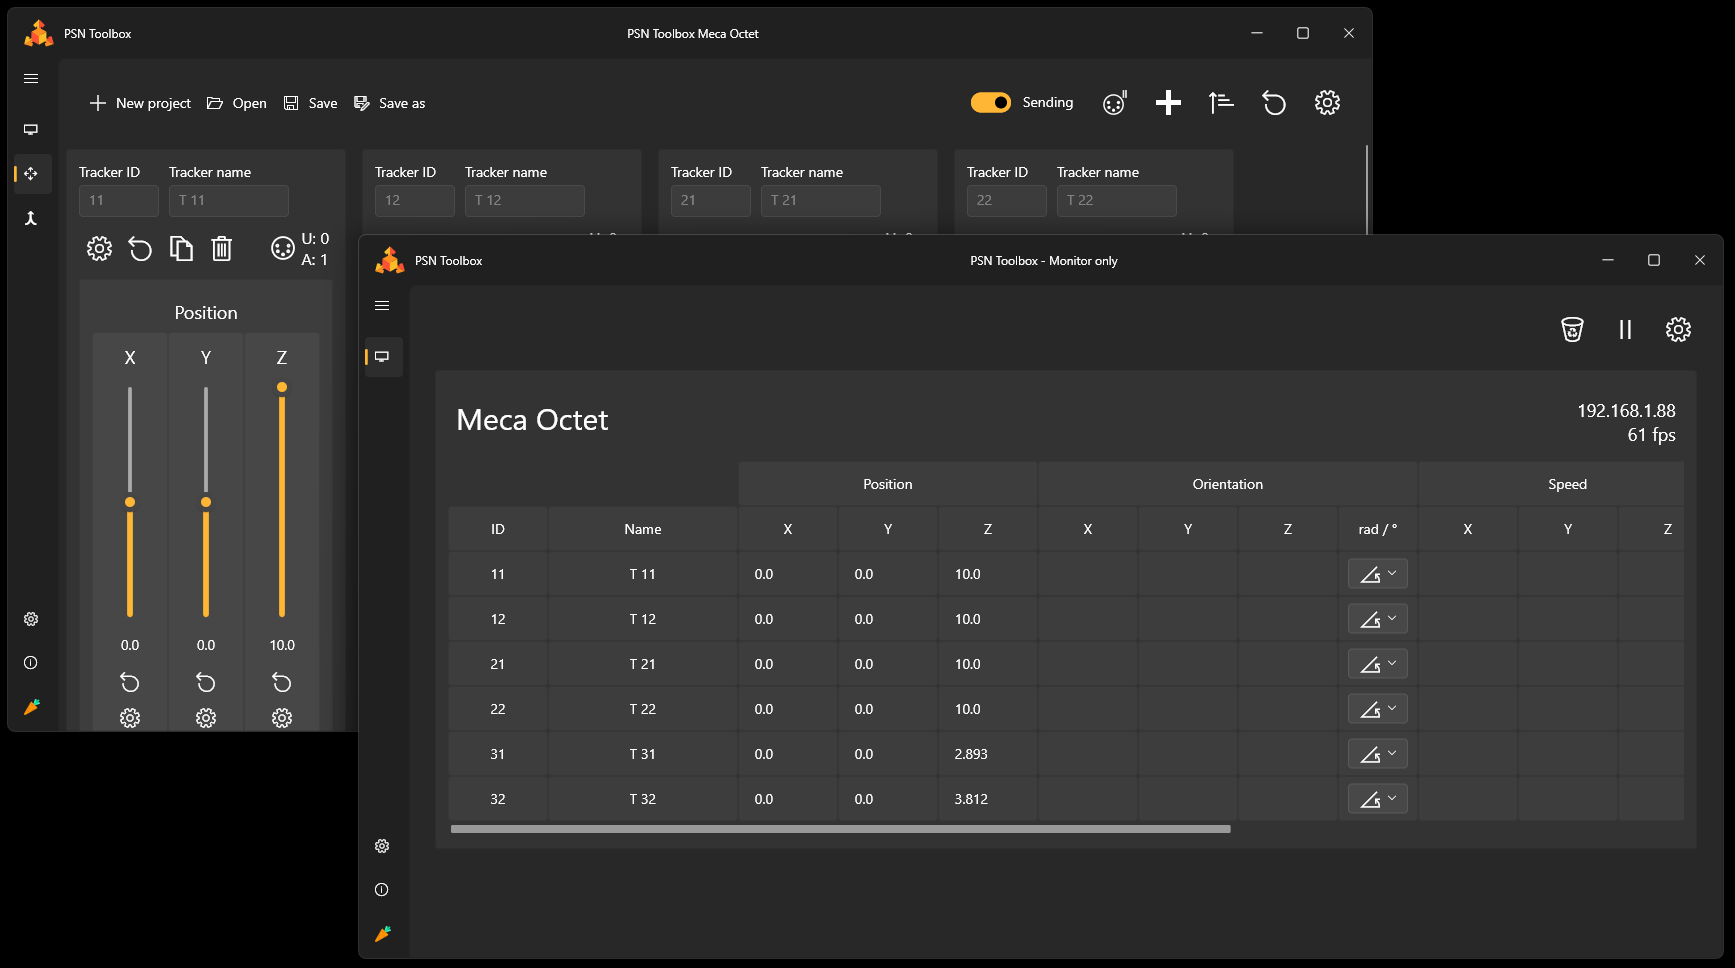This screenshot has width=1735, height=968.
Task: Click the Z position slider handle
Action: click(x=282, y=387)
